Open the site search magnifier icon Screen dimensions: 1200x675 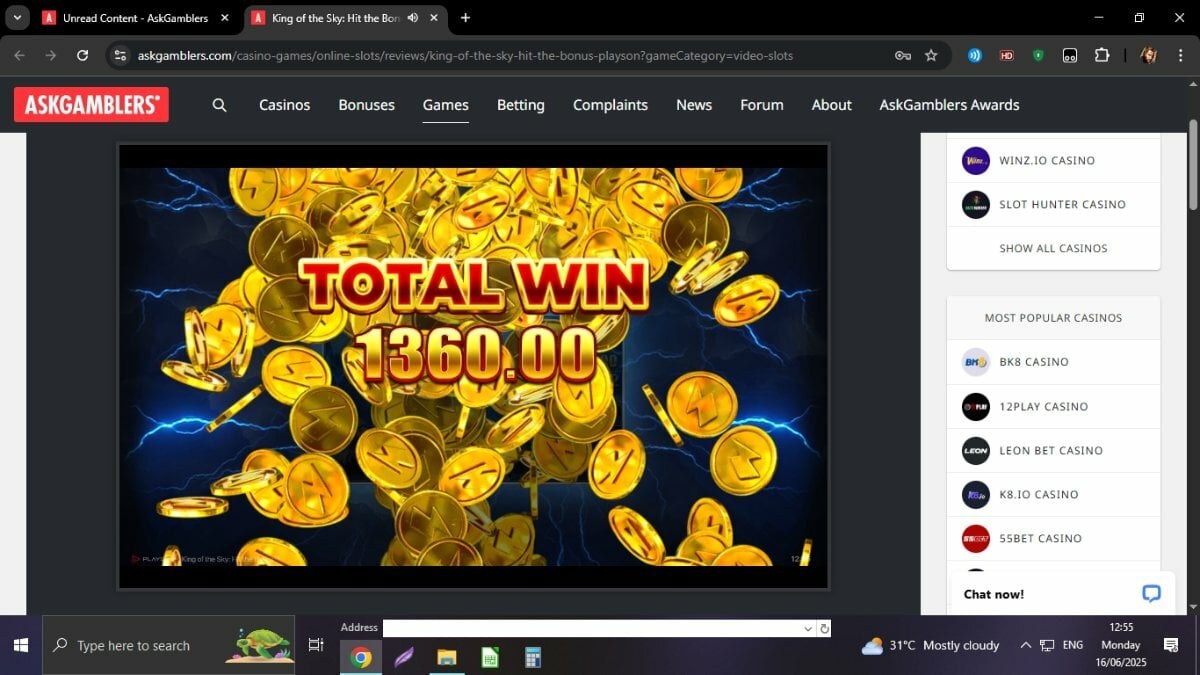click(x=220, y=105)
